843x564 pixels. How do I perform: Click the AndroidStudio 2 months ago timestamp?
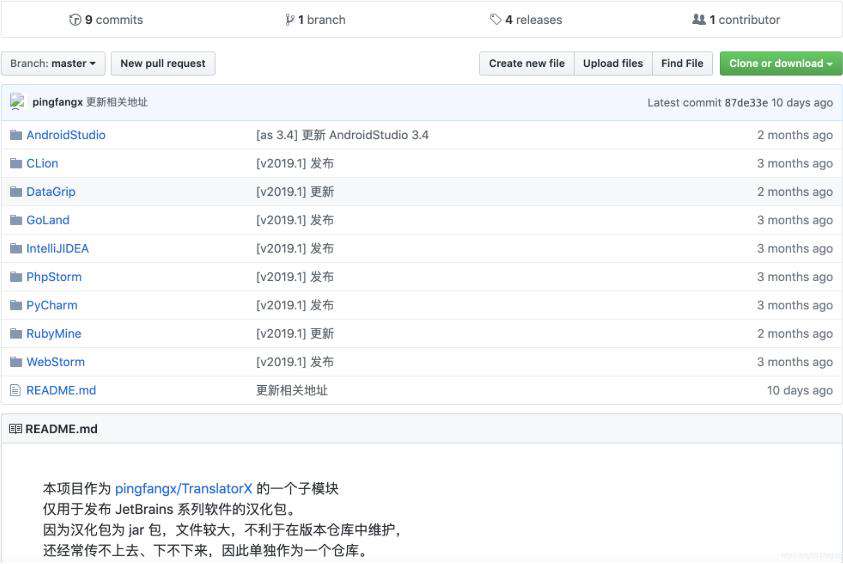tap(795, 135)
